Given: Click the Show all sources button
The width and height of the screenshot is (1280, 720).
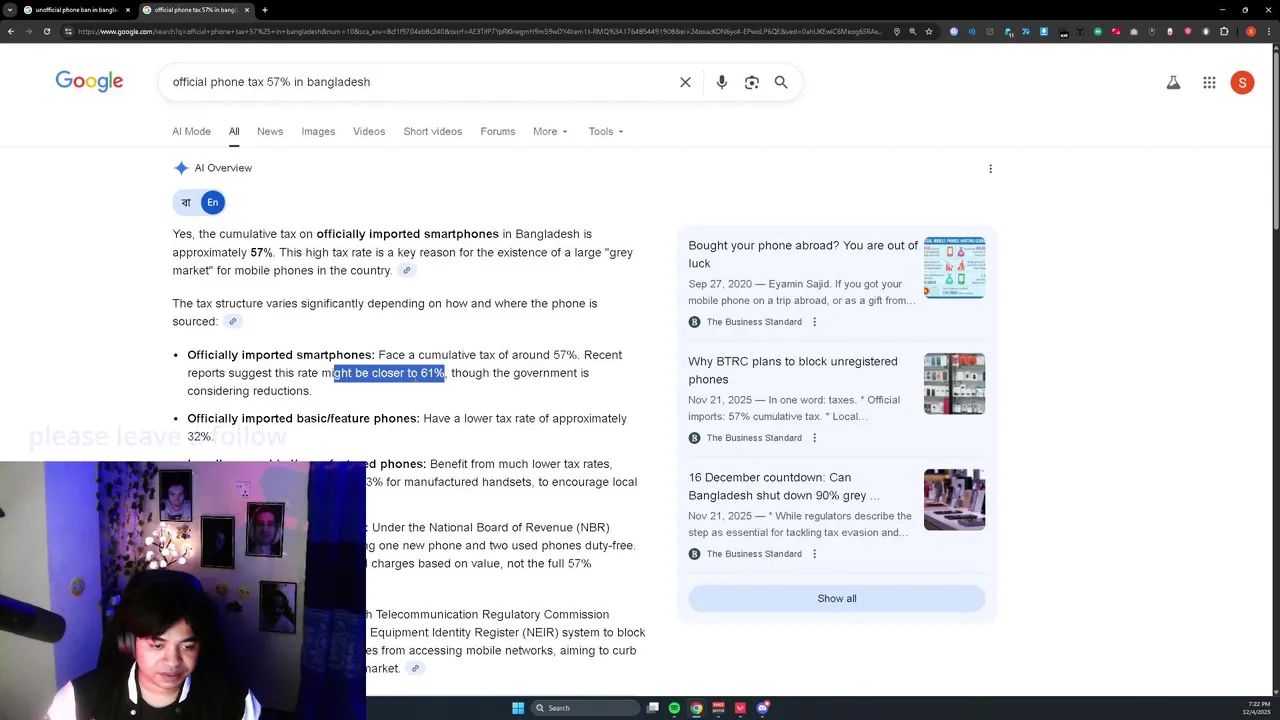Looking at the screenshot, I should tap(837, 598).
